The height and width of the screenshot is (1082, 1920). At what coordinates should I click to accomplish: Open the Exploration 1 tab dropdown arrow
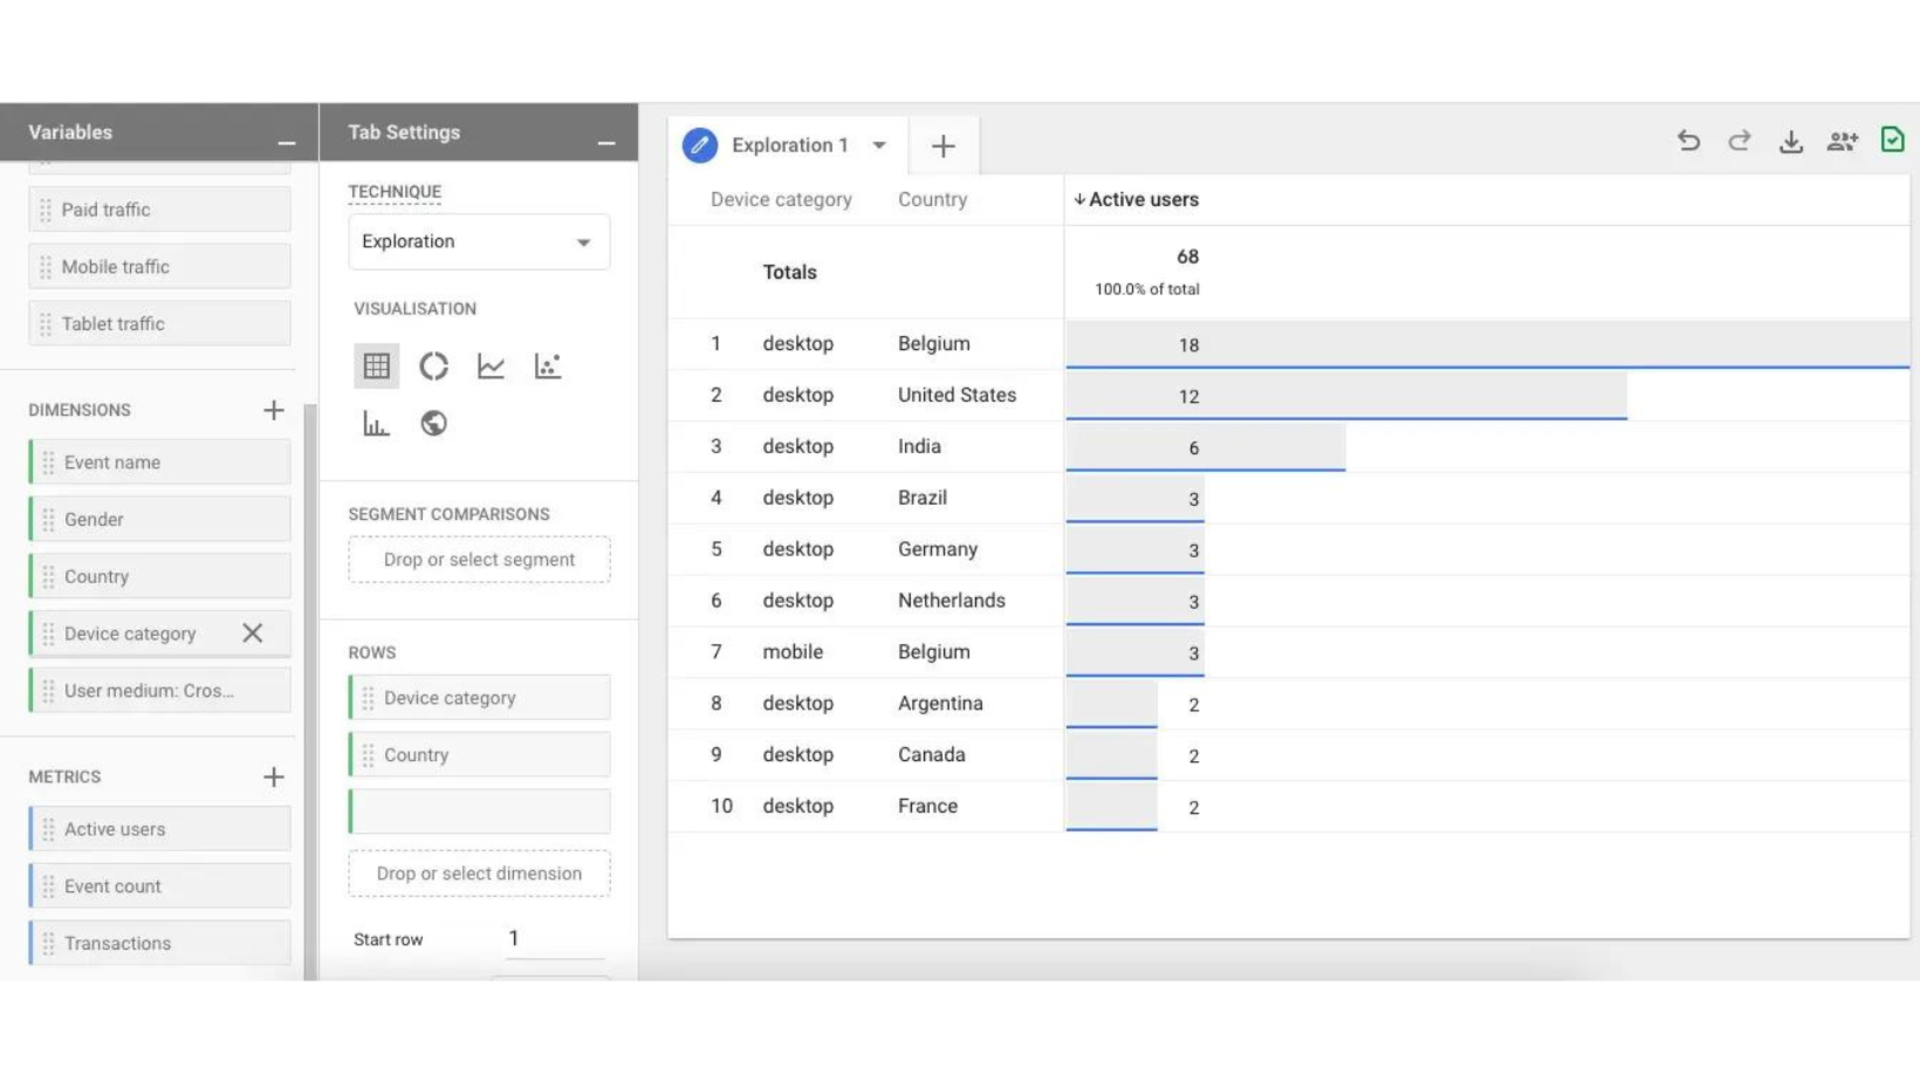tap(879, 145)
